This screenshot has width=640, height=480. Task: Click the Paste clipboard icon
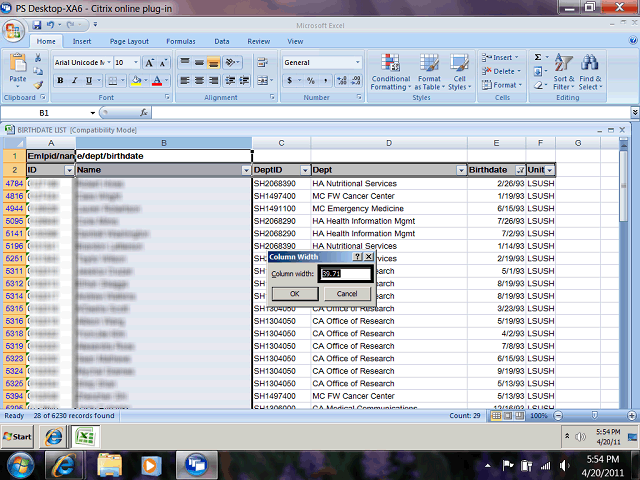click(x=18, y=63)
